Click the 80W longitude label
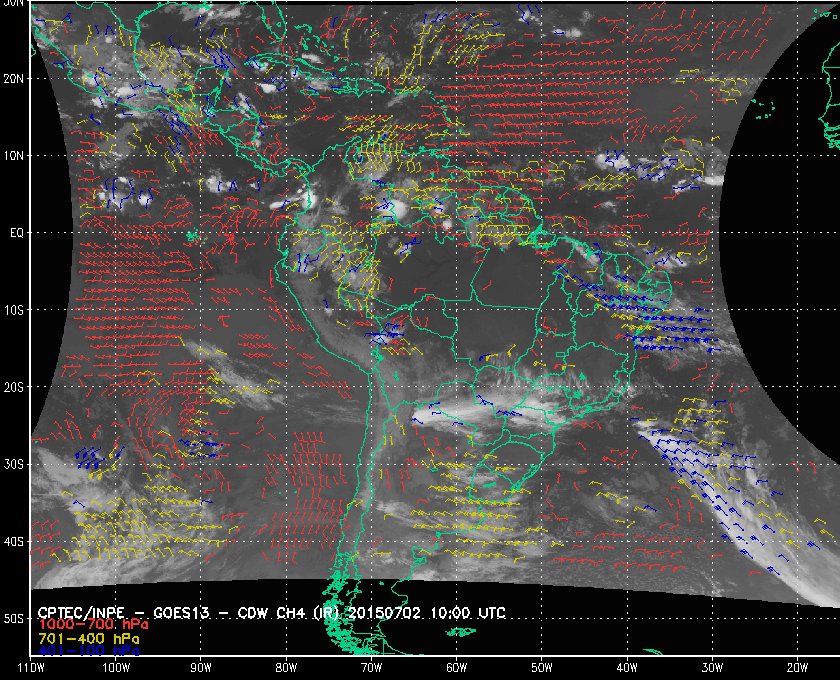Screen dimensions: 840x680 286,668
